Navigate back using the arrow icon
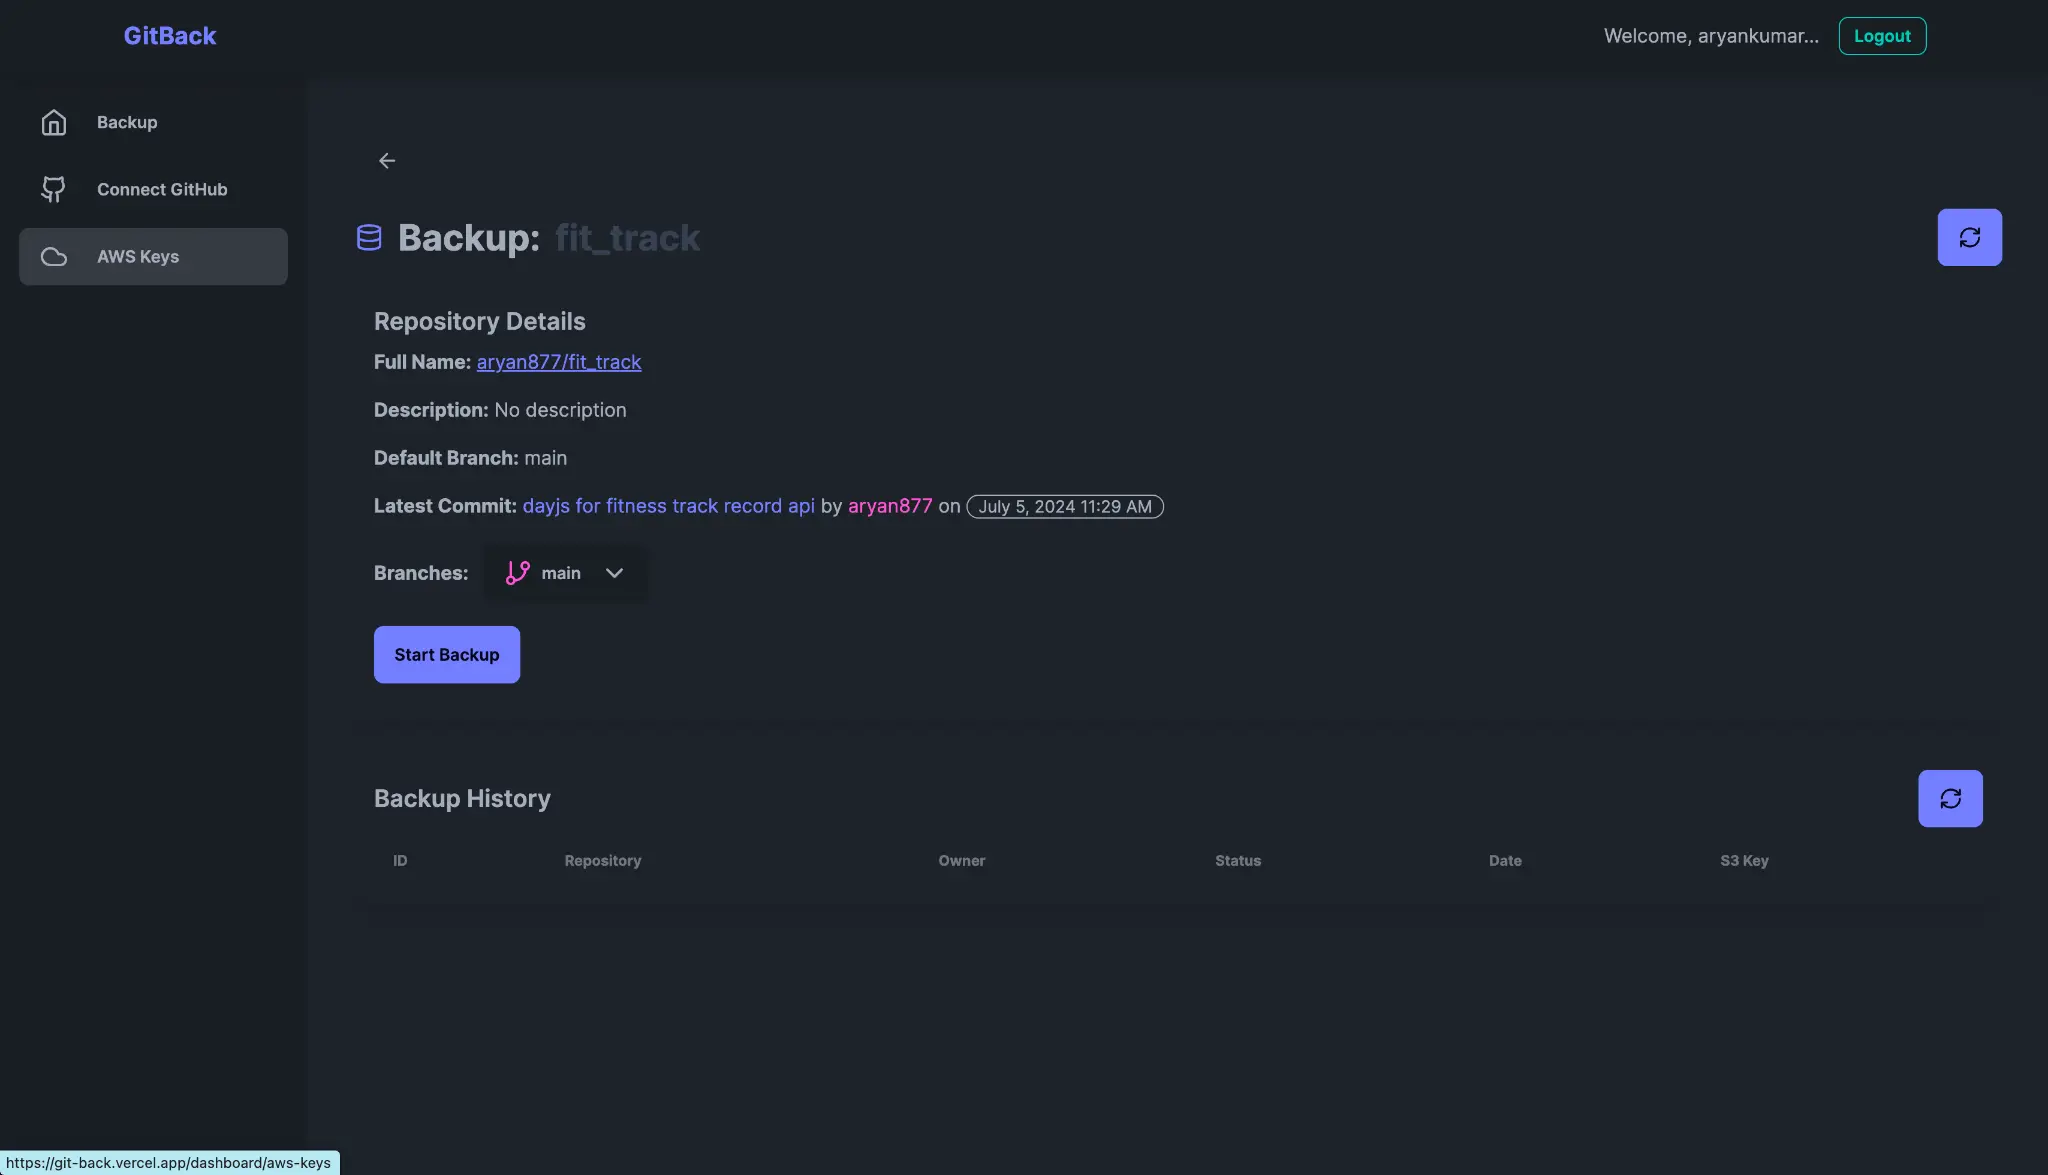 [x=387, y=160]
